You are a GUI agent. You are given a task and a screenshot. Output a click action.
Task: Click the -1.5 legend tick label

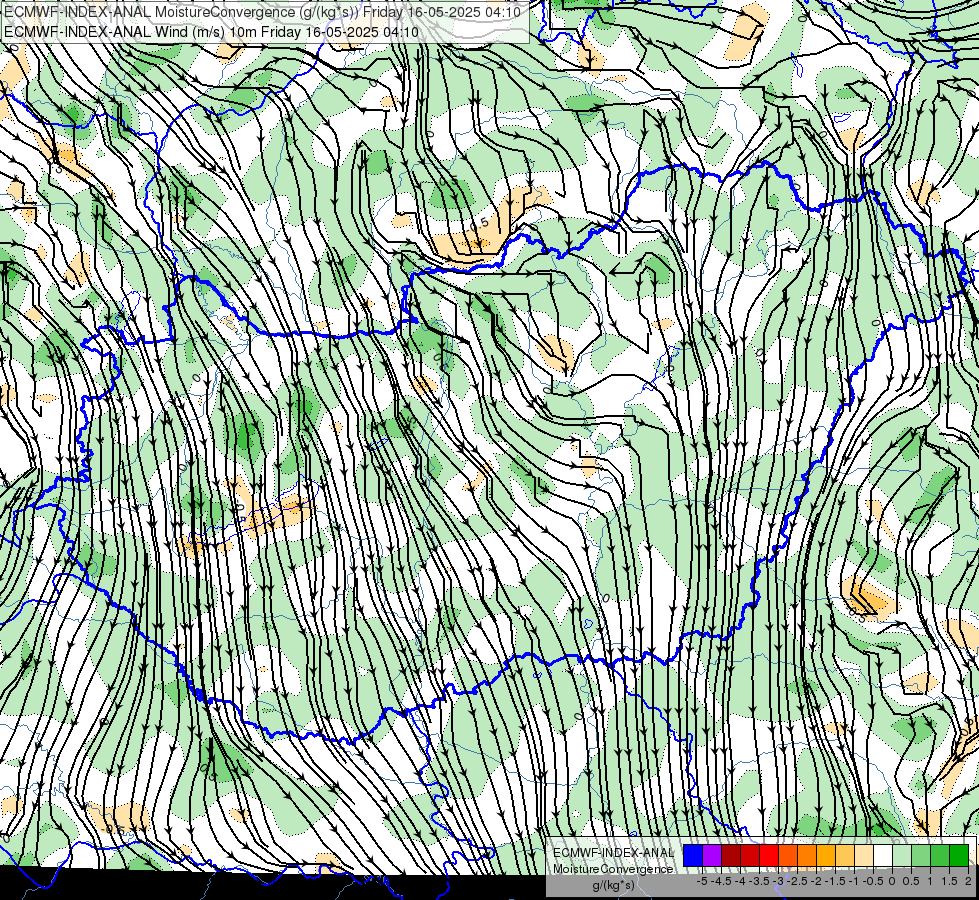click(835, 881)
